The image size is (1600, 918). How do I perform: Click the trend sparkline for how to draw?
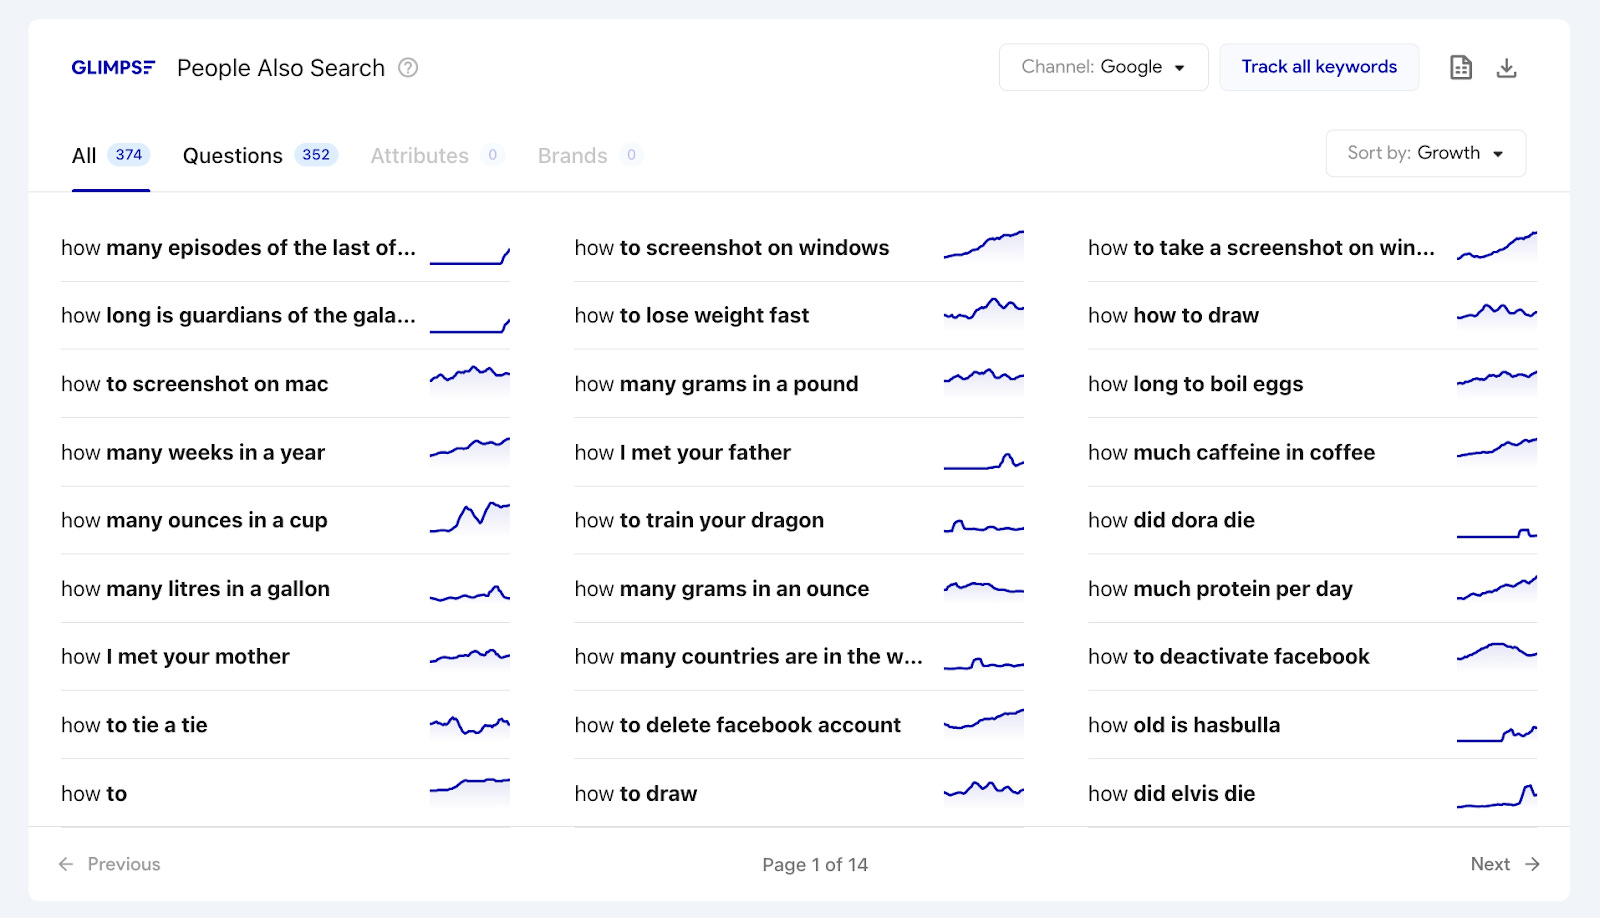tap(983, 789)
